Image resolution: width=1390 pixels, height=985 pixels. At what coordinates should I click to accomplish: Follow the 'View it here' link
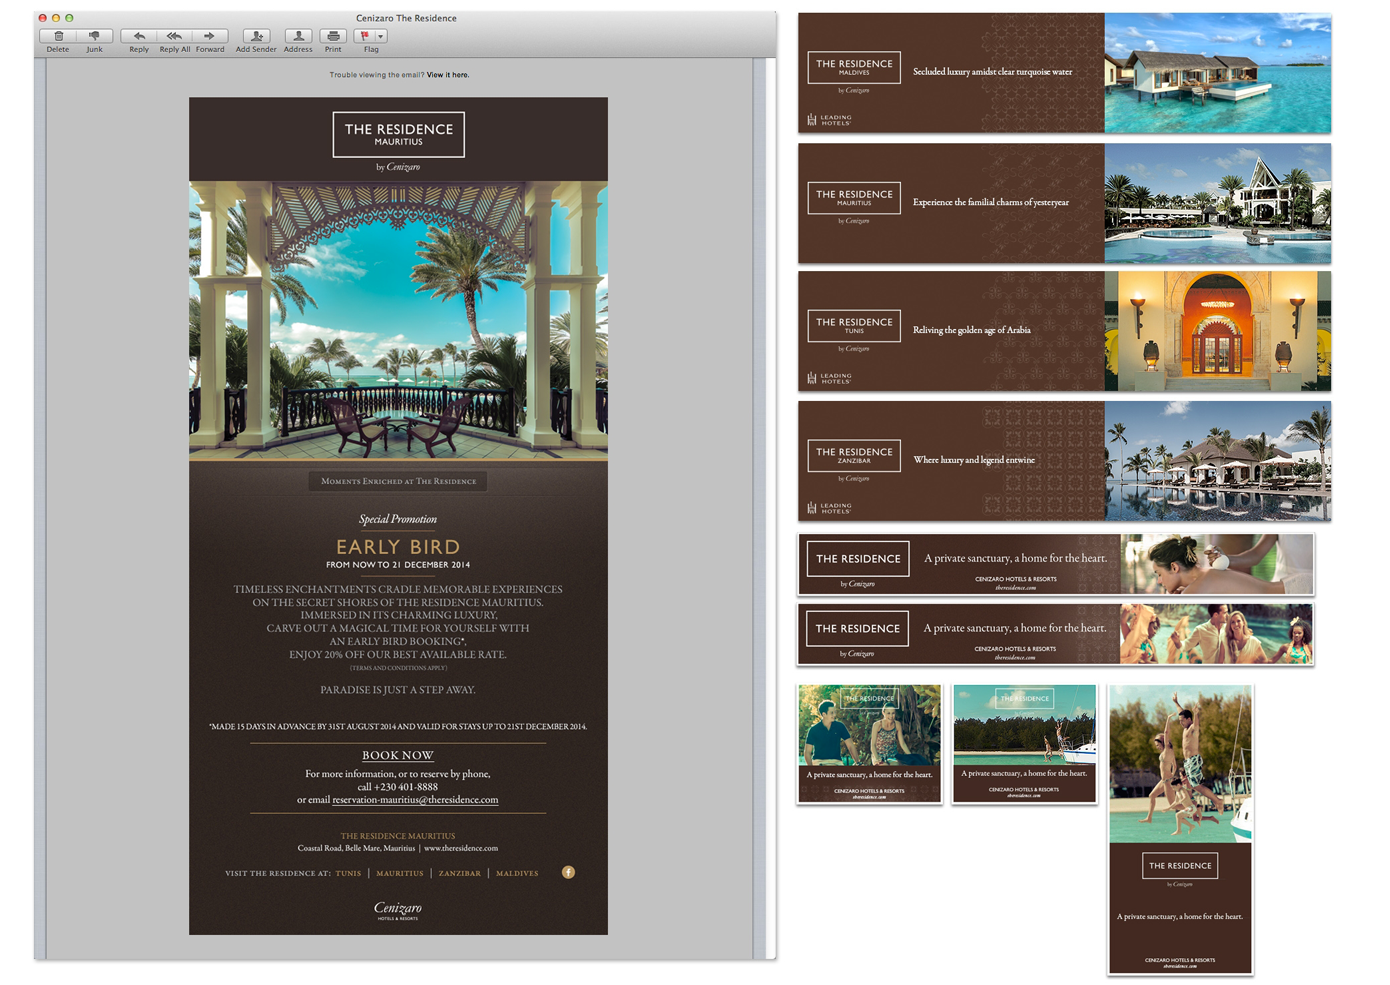448,75
